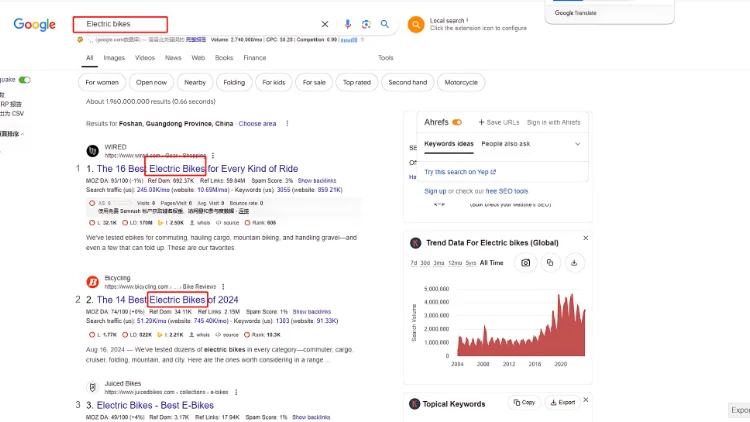Screen dimensions: 750x422
Task: Switch to the Books tab
Action: coord(224,58)
